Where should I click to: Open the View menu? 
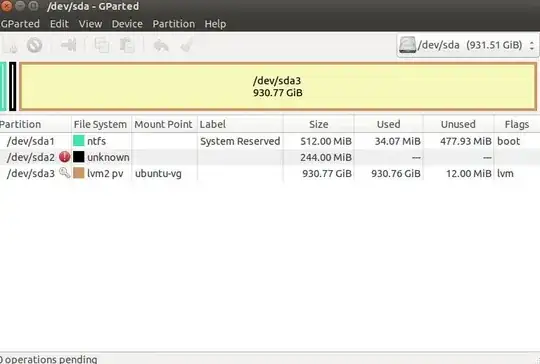point(90,24)
